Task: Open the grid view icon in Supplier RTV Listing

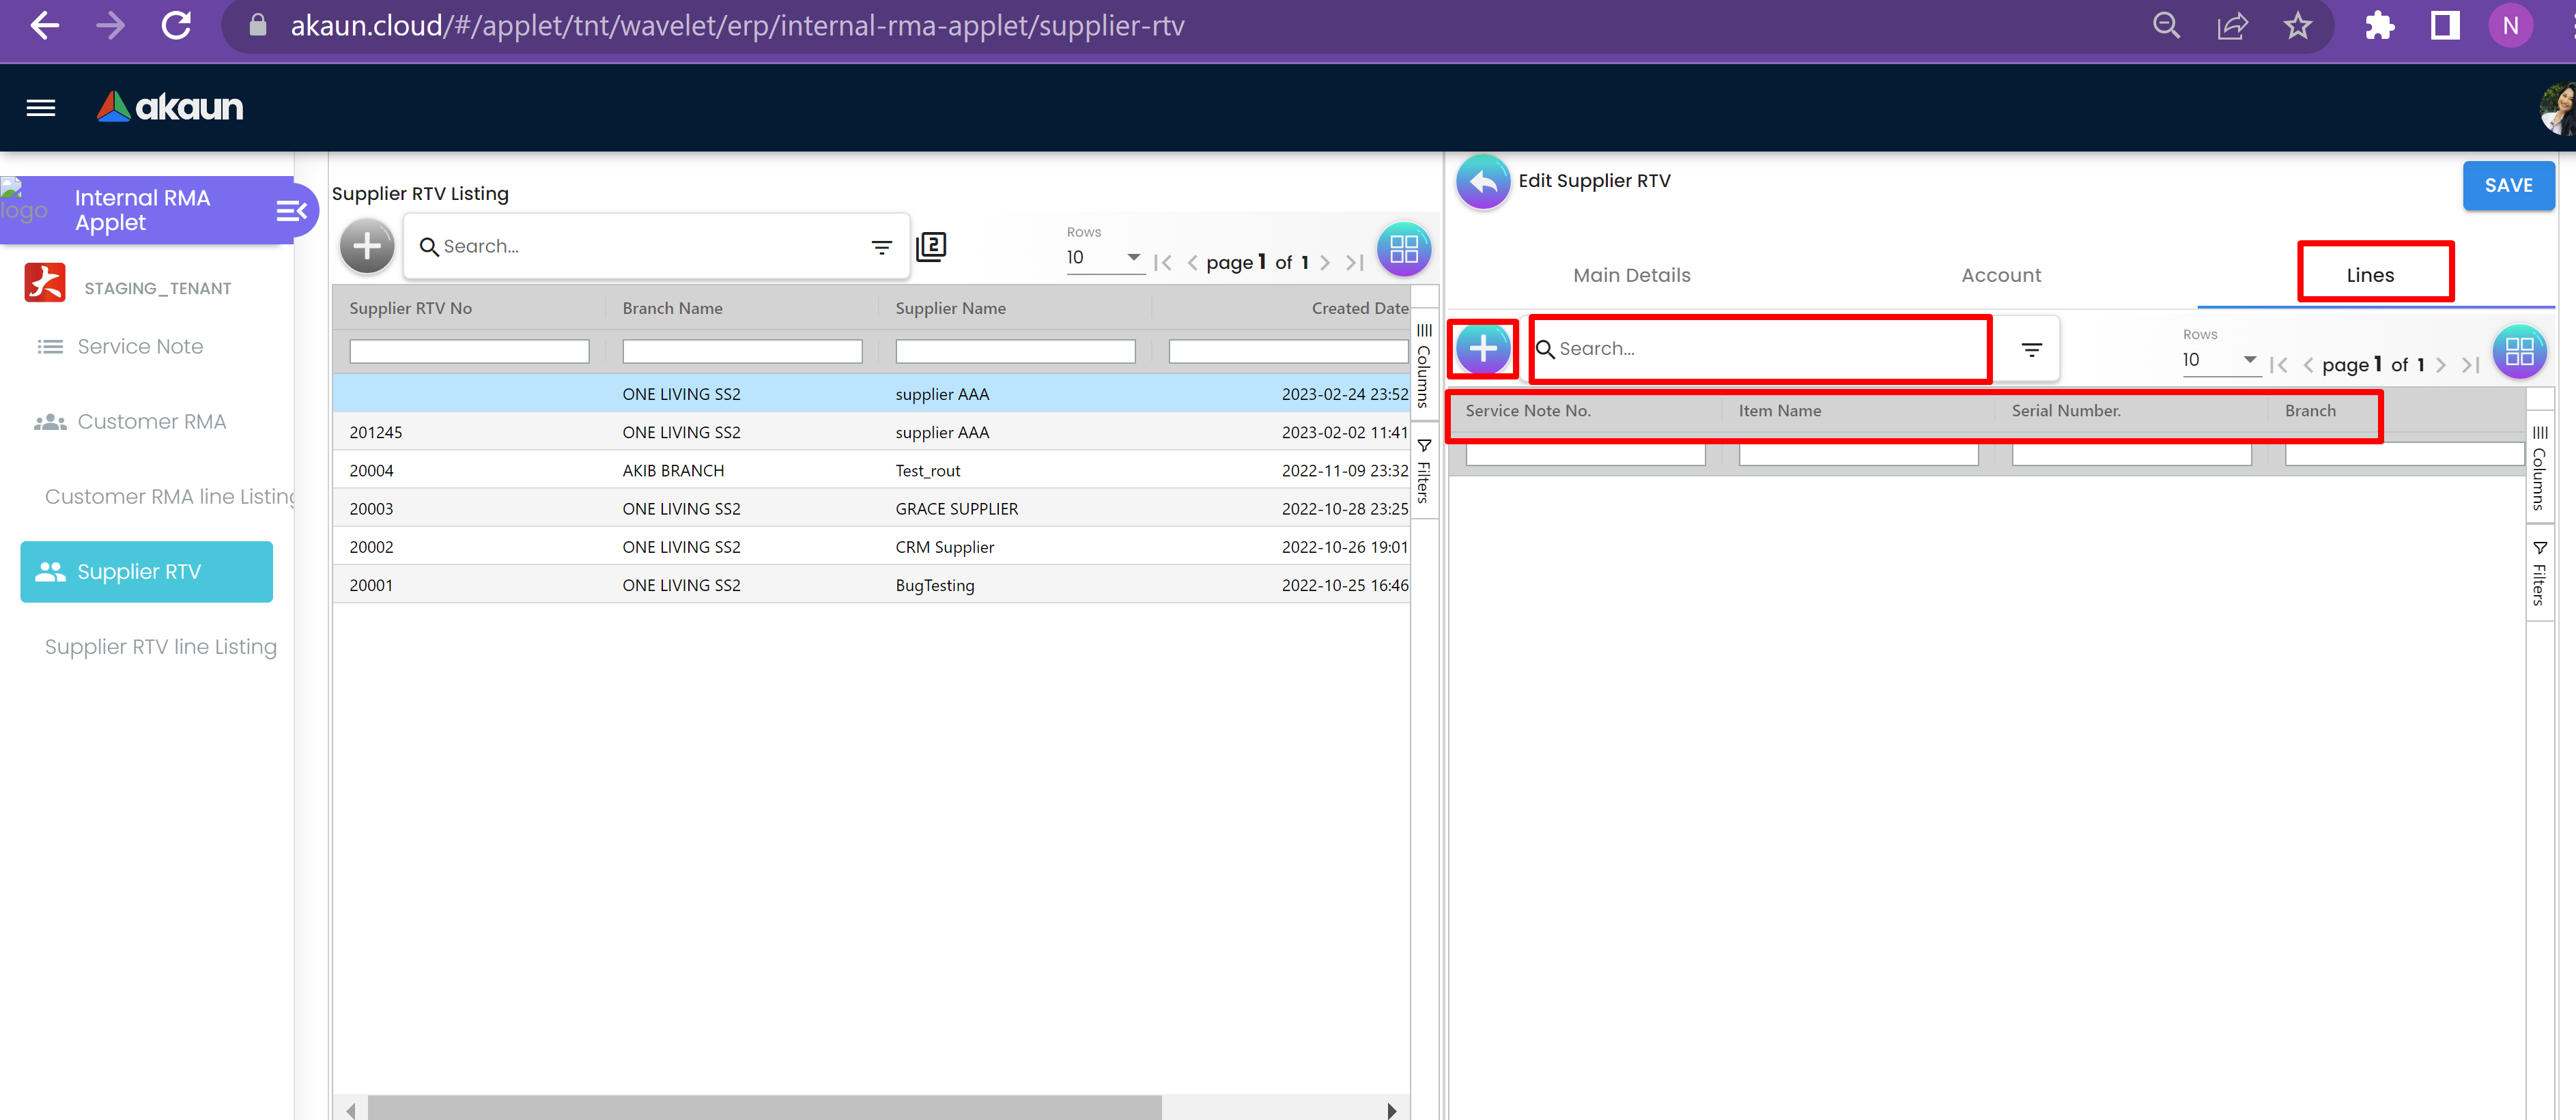Action: [x=1404, y=249]
